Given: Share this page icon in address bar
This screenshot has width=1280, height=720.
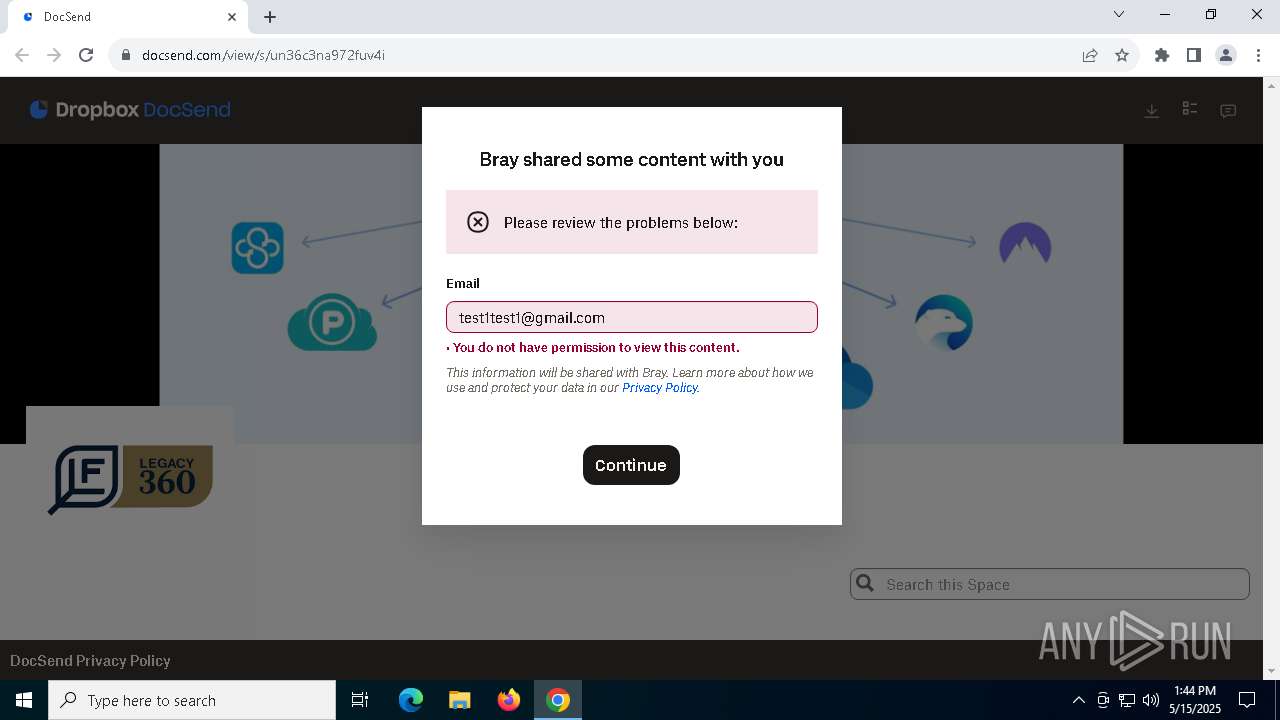Looking at the screenshot, I should [x=1090, y=55].
